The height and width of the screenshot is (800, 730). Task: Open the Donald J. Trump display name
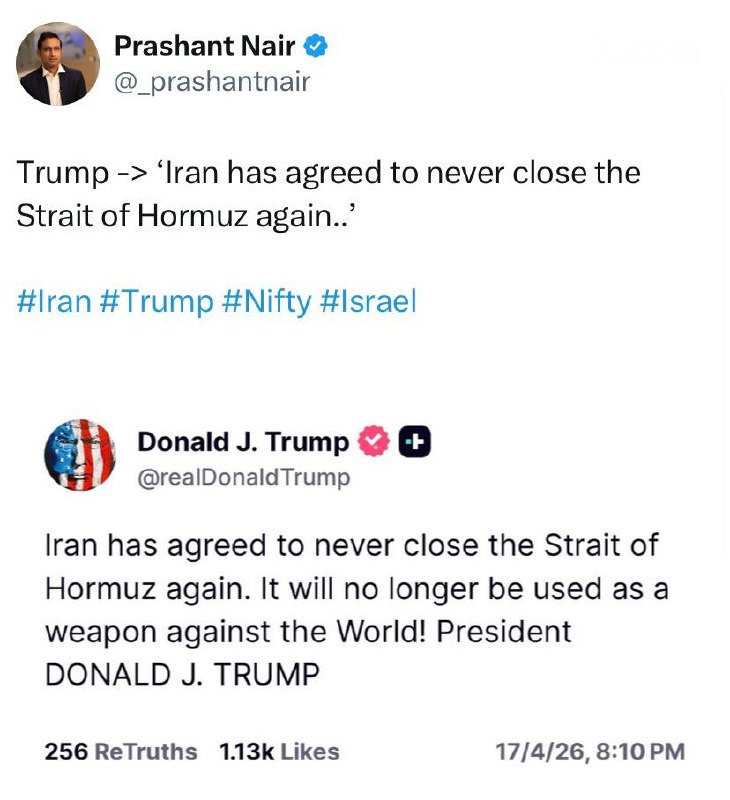[243, 442]
